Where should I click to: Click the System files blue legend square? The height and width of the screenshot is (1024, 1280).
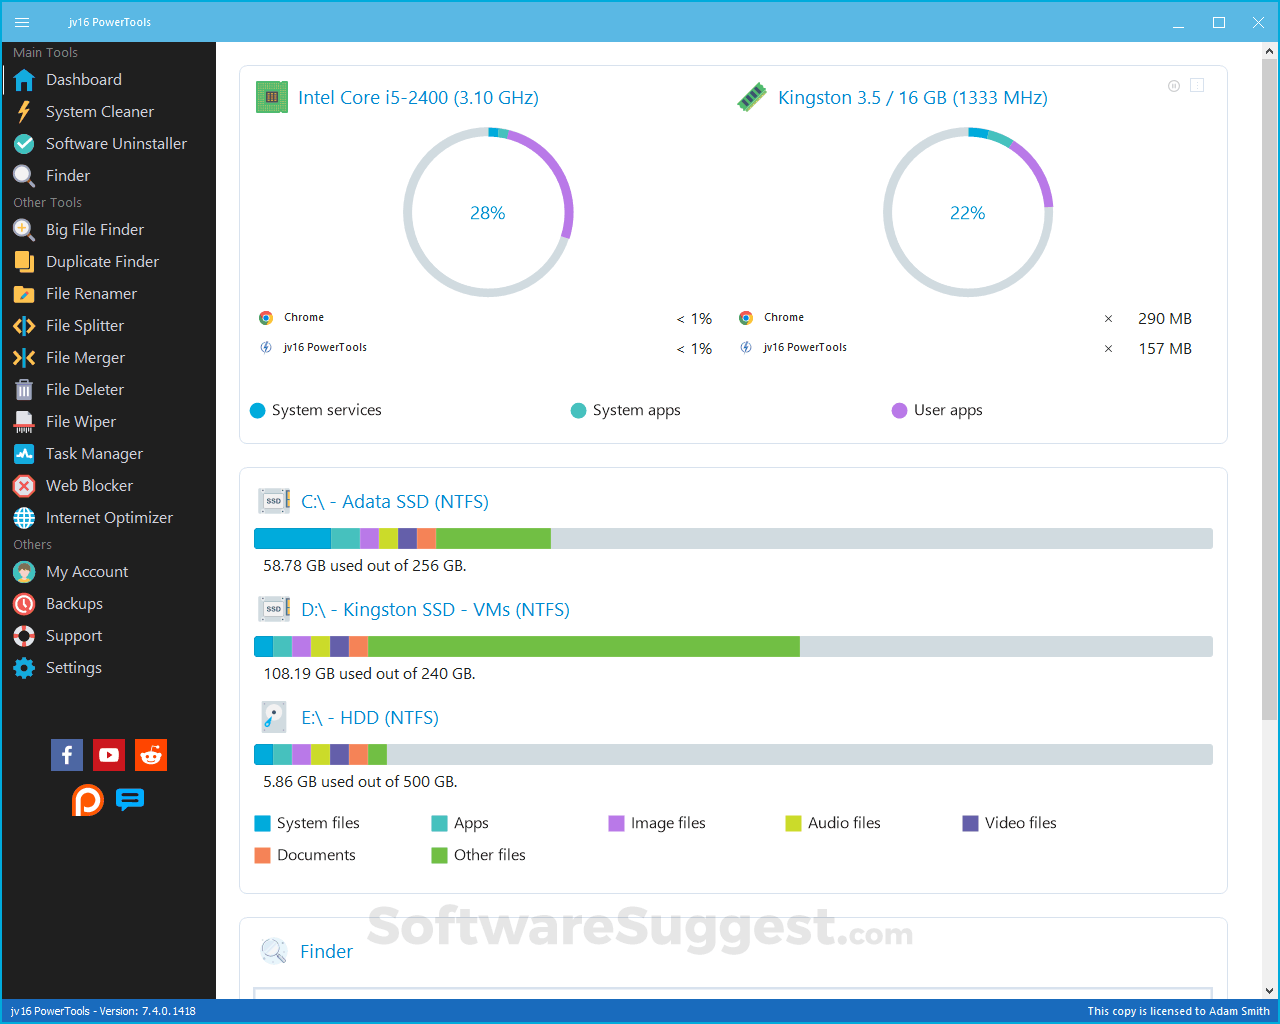click(262, 823)
